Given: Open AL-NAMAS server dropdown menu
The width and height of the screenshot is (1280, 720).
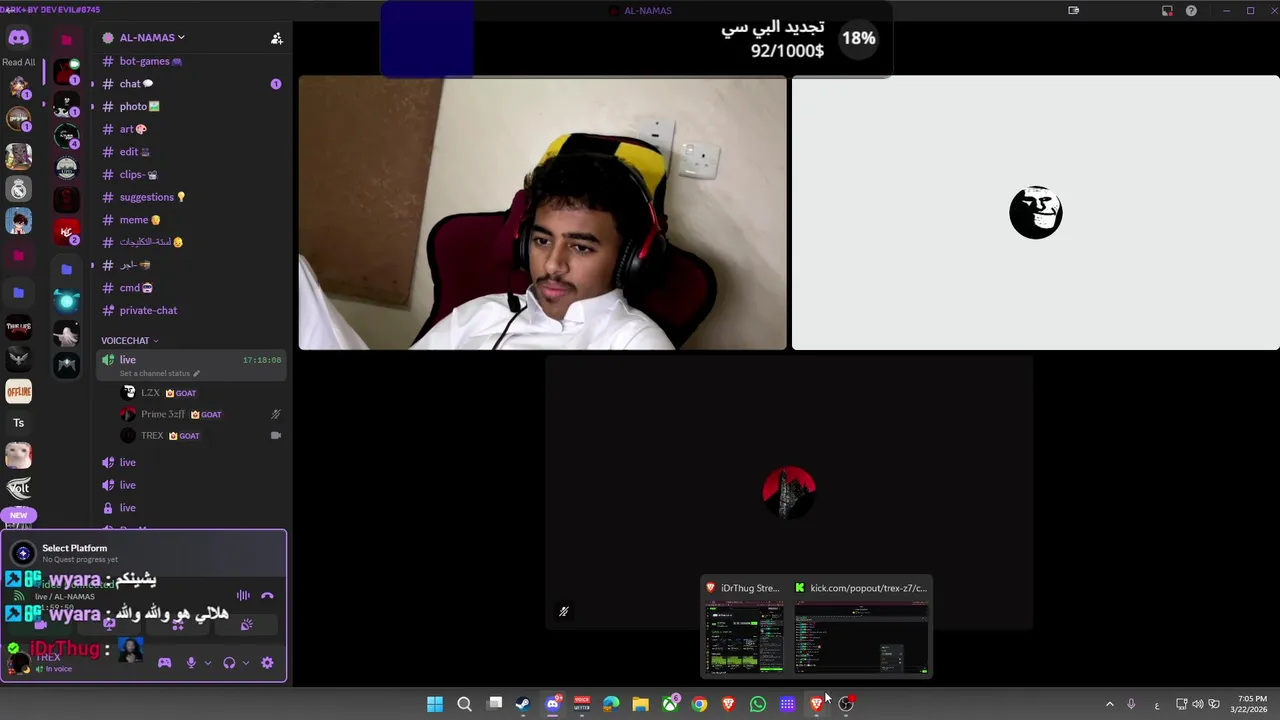Looking at the screenshot, I should [x=152, y=38].
